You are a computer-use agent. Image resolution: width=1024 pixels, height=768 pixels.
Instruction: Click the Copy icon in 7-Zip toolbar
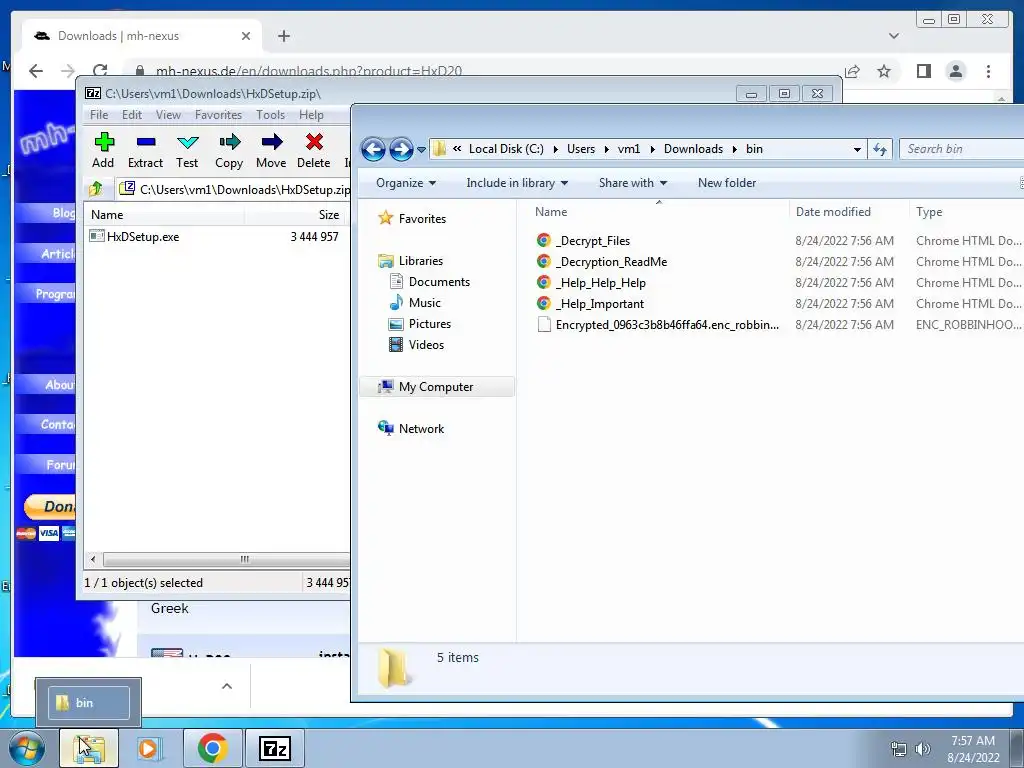[229, 150]
